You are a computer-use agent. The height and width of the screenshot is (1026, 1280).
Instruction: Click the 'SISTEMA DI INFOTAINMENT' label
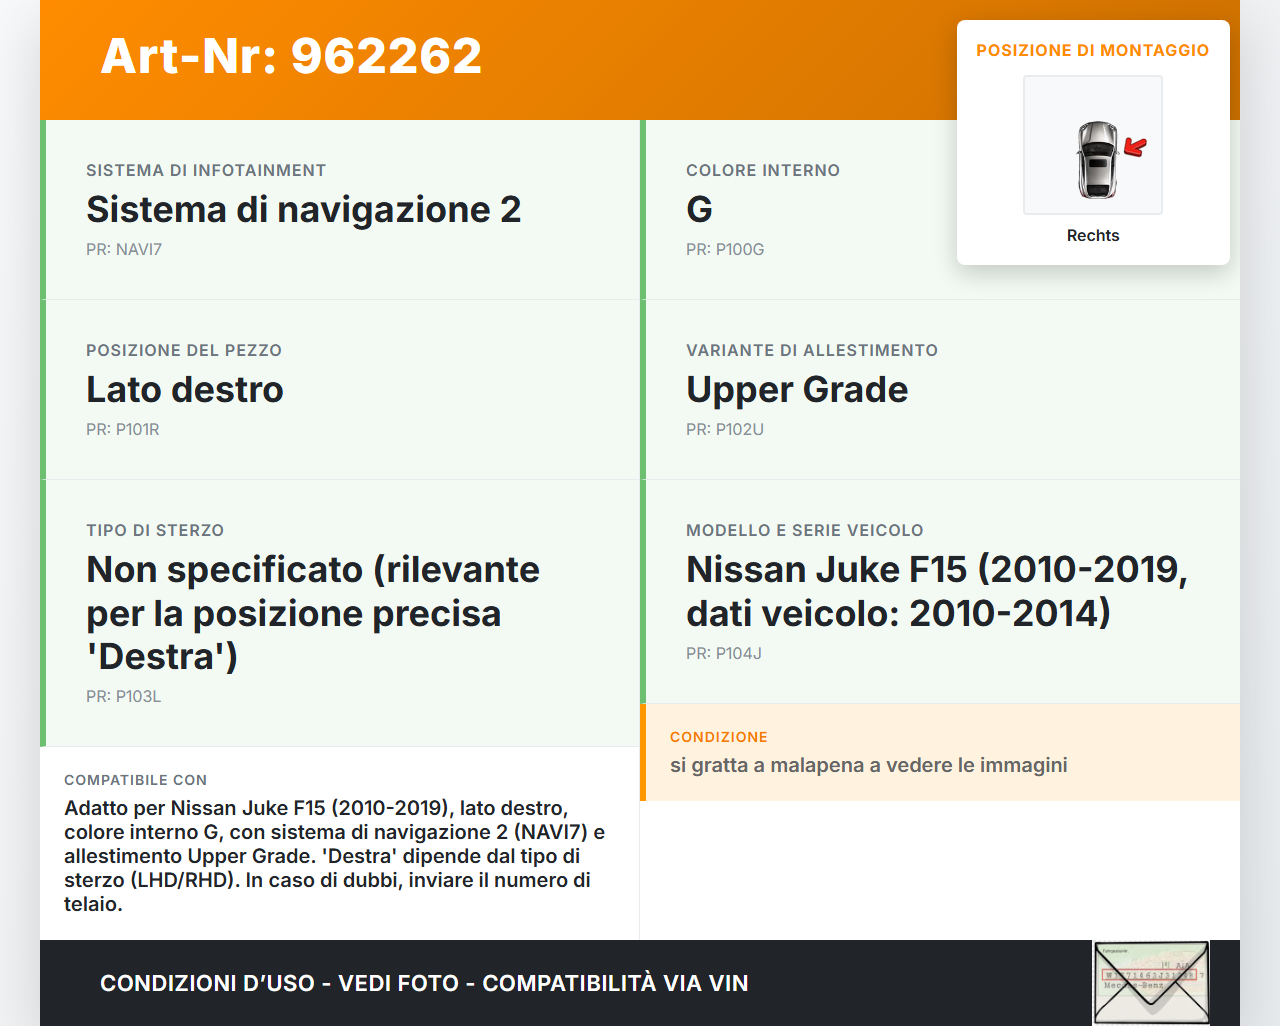[206, 171]
